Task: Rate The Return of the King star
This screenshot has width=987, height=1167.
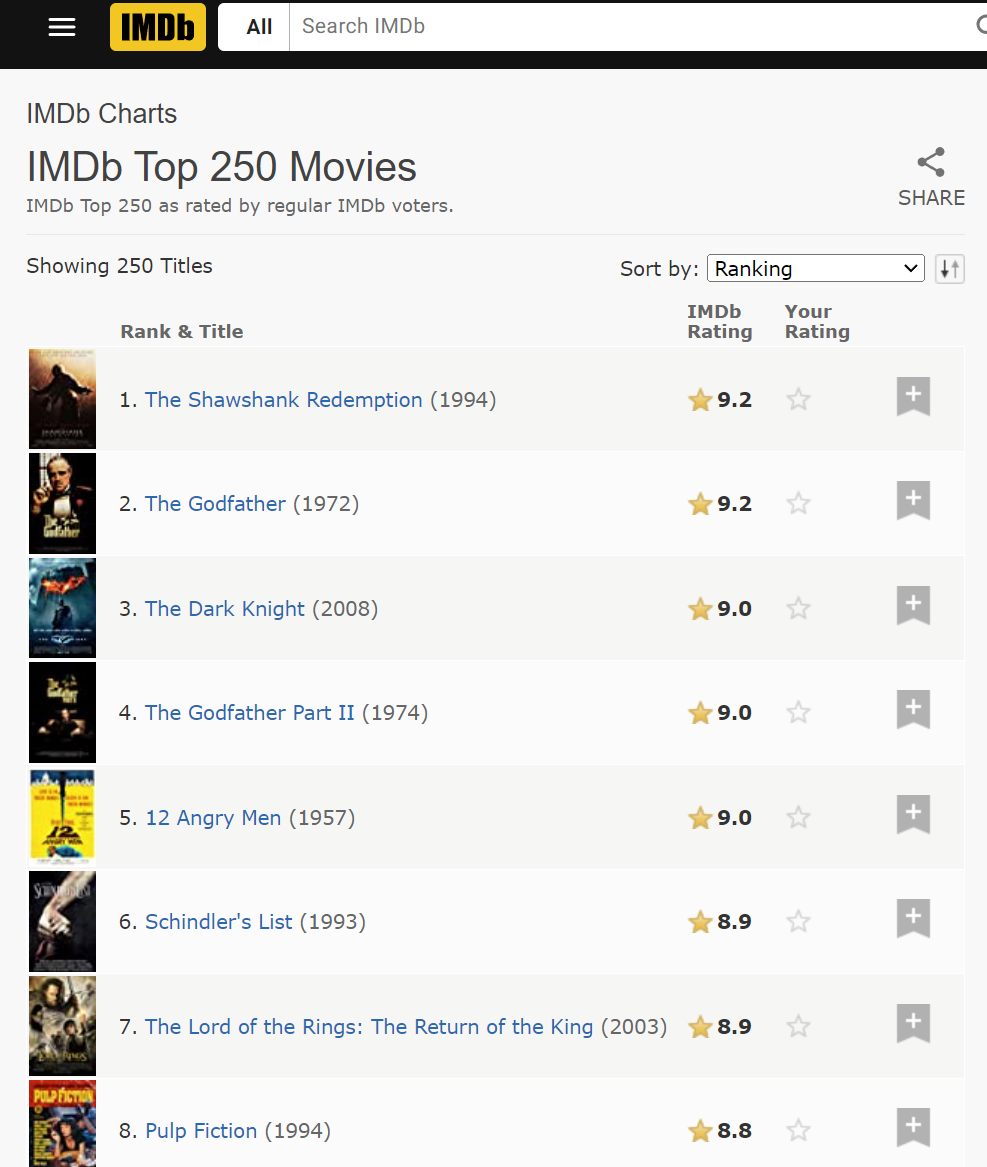Action: pos(798,1027)
